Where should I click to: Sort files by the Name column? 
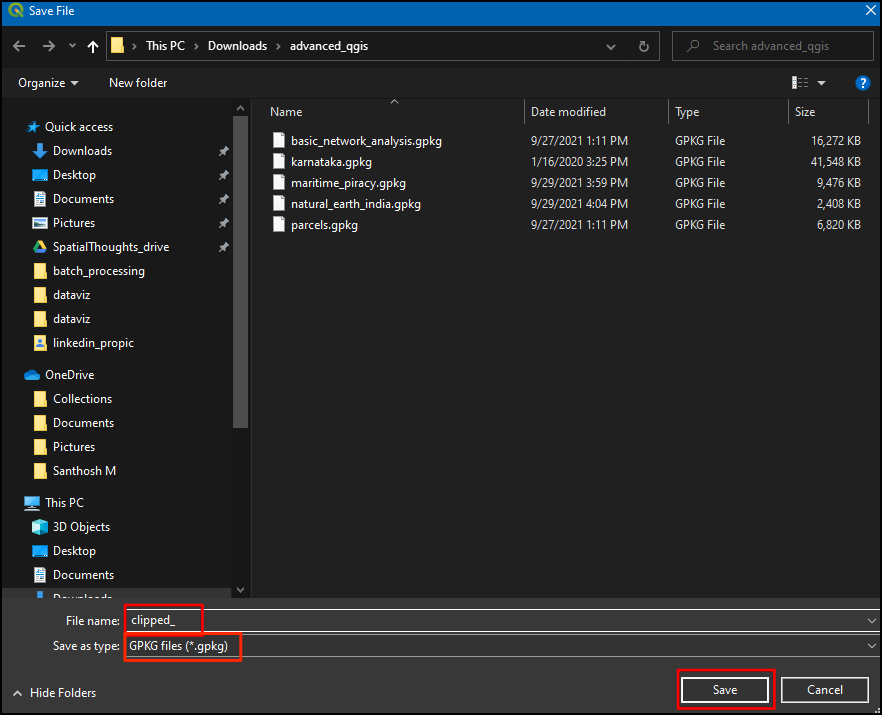(x=286, y=112)
